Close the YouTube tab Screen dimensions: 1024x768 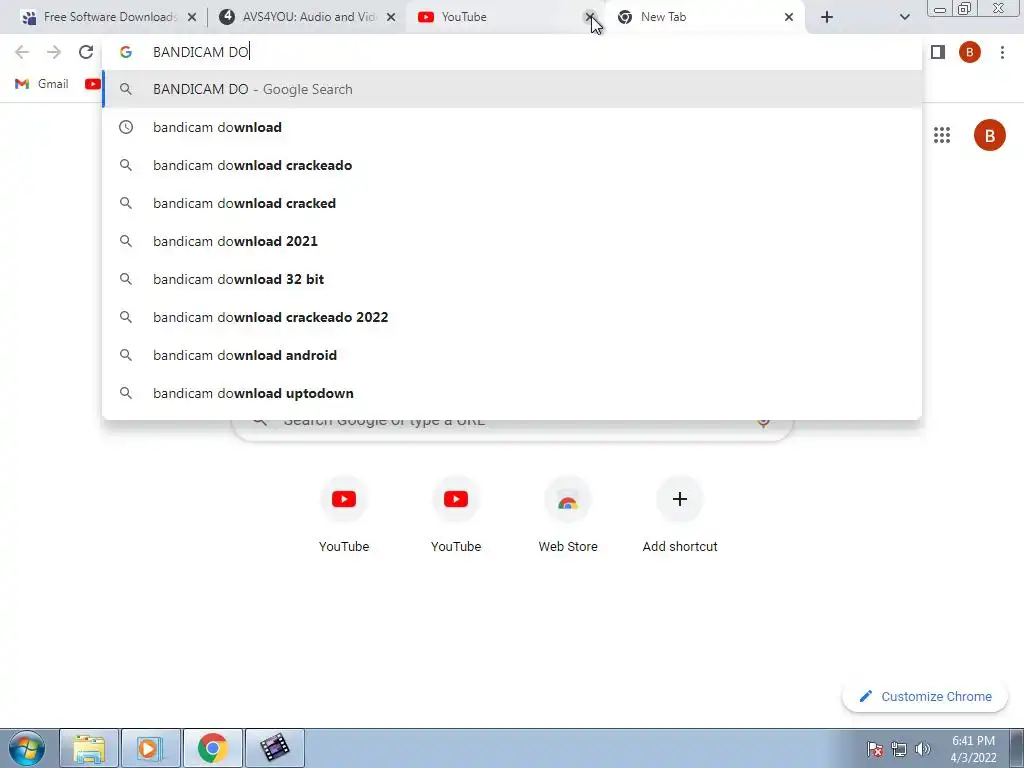click(589, 17)
